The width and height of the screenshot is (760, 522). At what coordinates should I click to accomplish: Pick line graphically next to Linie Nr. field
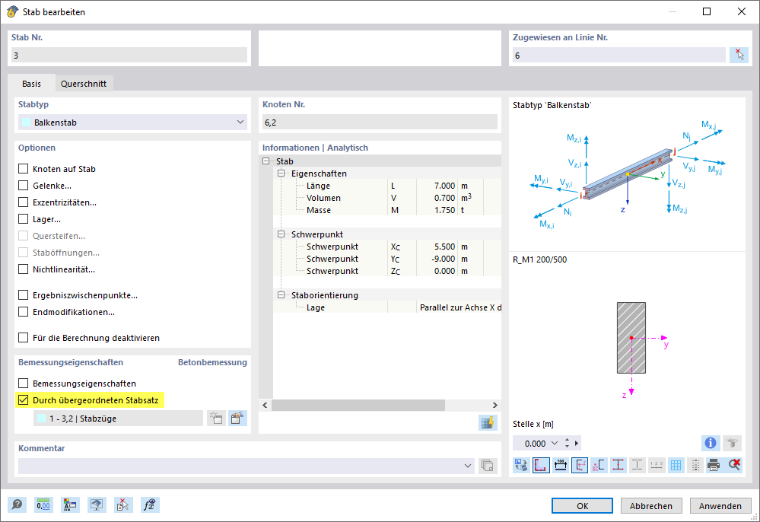(x=739, y=55)
